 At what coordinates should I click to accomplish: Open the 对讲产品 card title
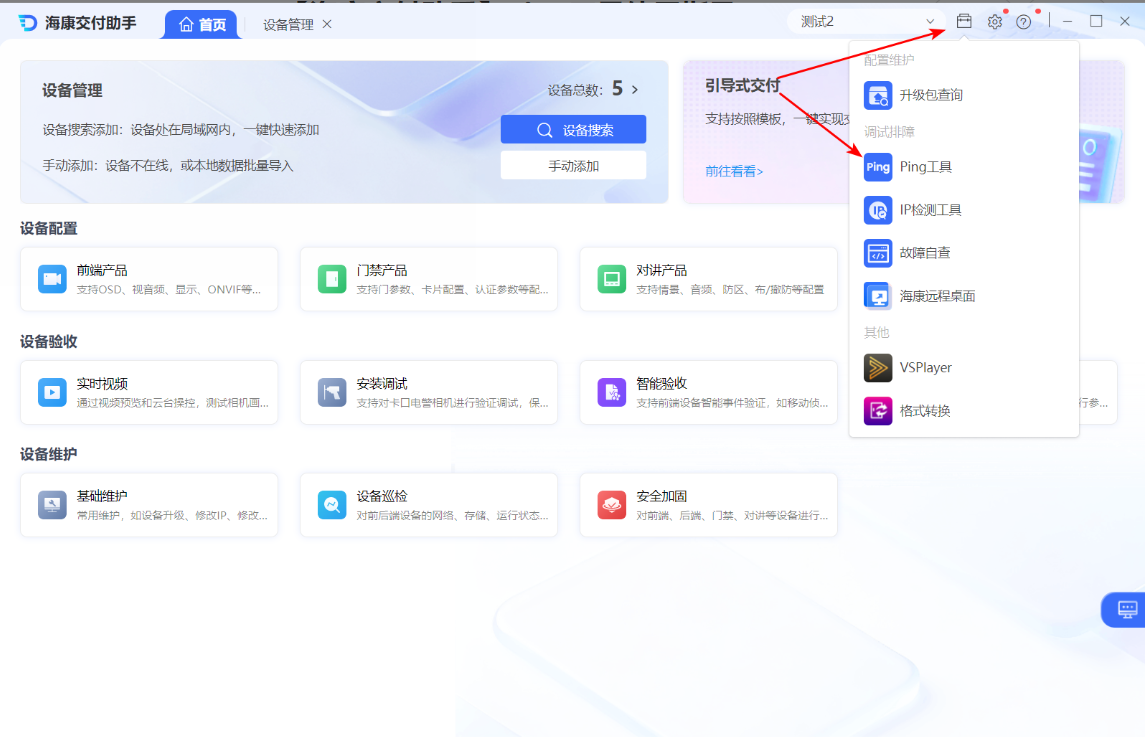661,270
